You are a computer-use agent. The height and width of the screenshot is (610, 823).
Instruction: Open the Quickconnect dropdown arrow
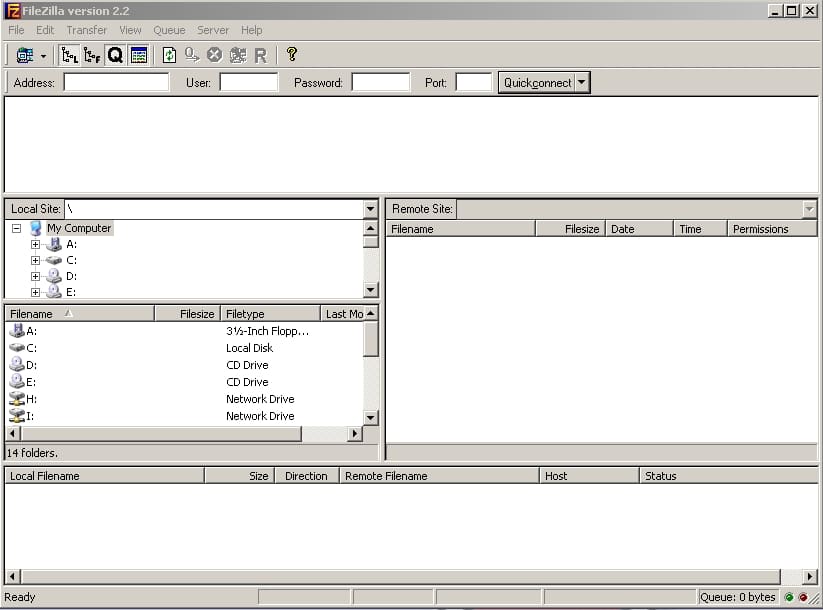pyautogui.click(x=581, y=82)
